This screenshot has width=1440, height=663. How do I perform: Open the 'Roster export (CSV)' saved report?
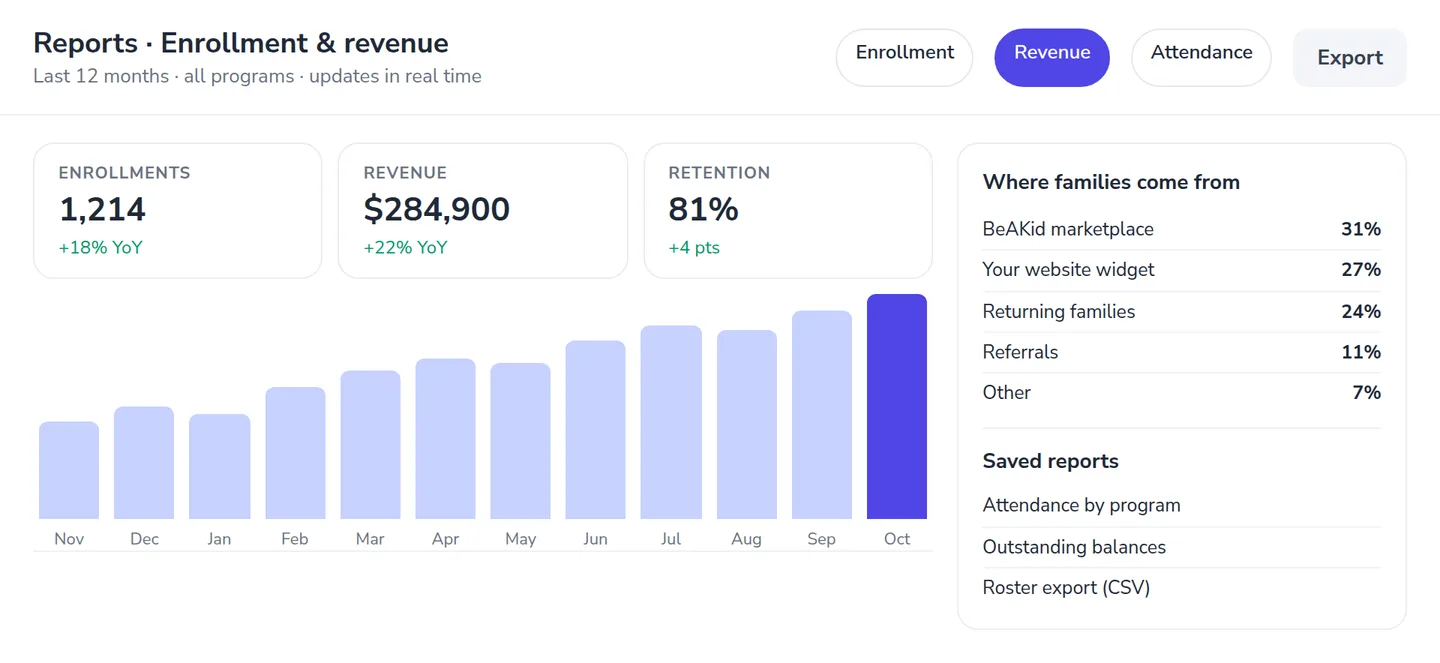[x=1181, y=588]
